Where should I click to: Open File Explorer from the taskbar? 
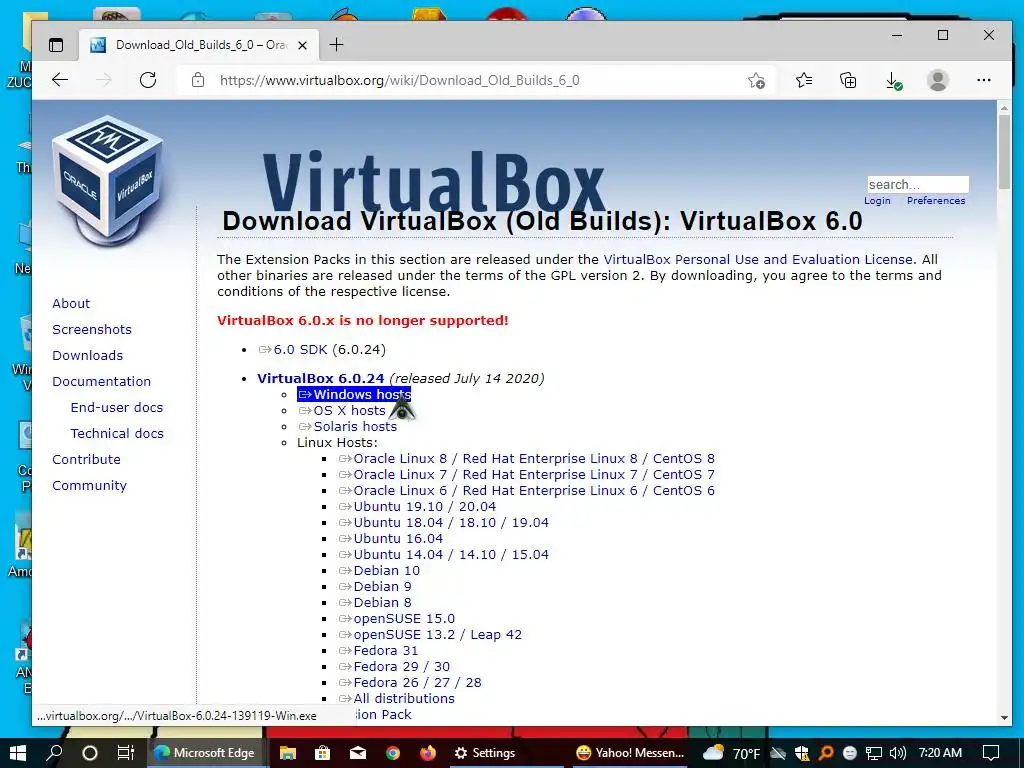pos(288,753)
